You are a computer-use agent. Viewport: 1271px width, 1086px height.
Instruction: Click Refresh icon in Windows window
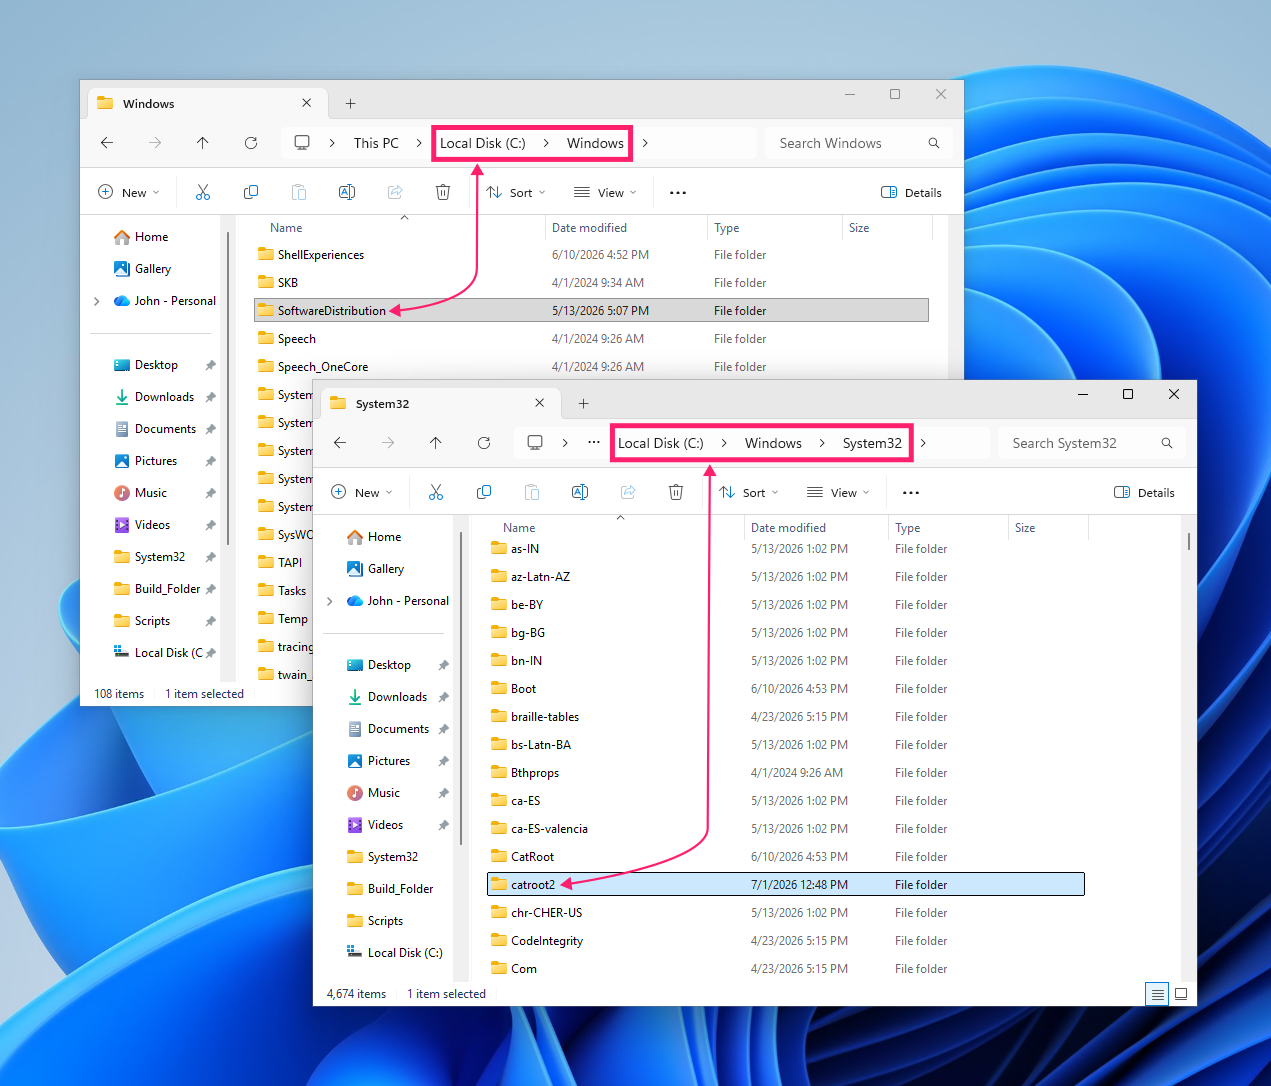coord(251,143)
